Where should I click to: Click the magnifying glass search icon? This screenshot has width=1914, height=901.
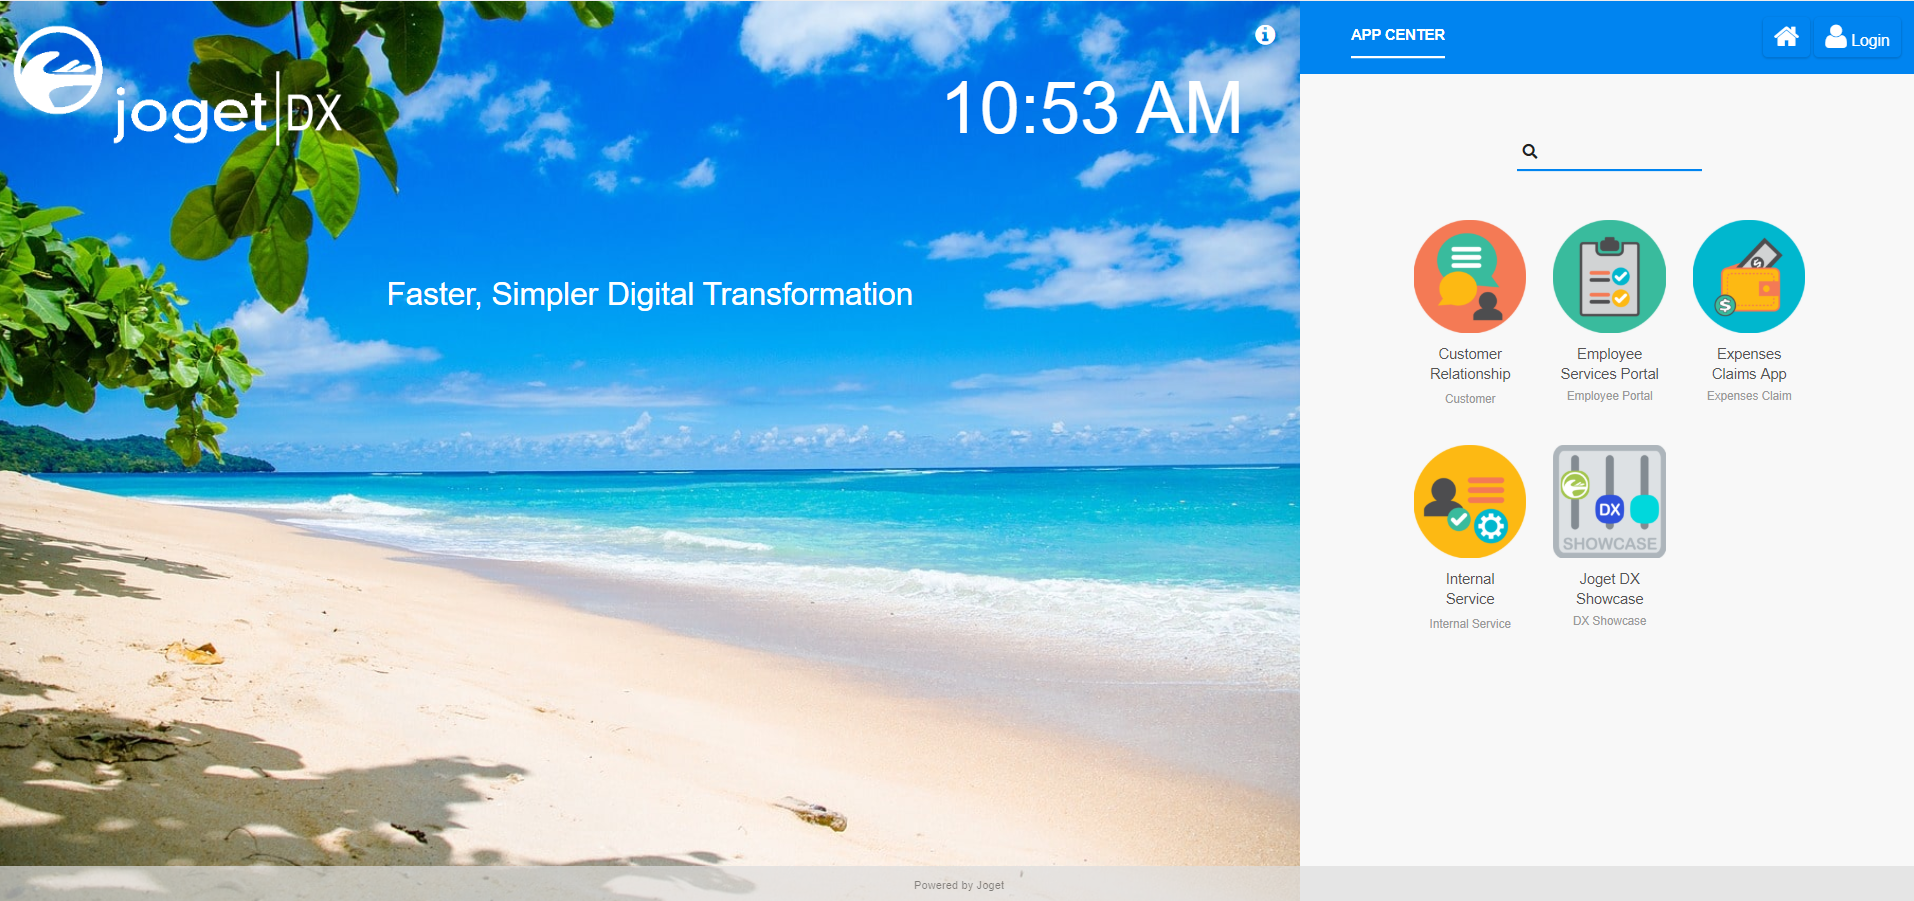(1529, 152)
